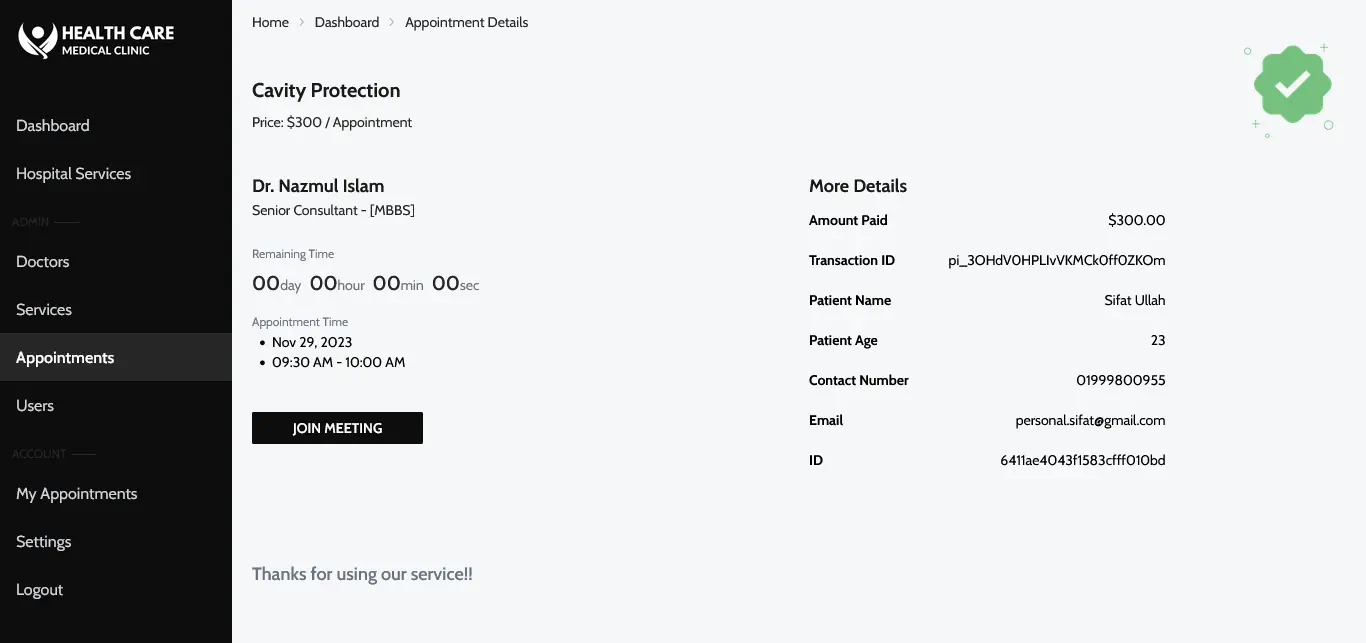Click the Appointment Details breadcrumb
Screen dimensions: 1366x643
tap(467, 22)
